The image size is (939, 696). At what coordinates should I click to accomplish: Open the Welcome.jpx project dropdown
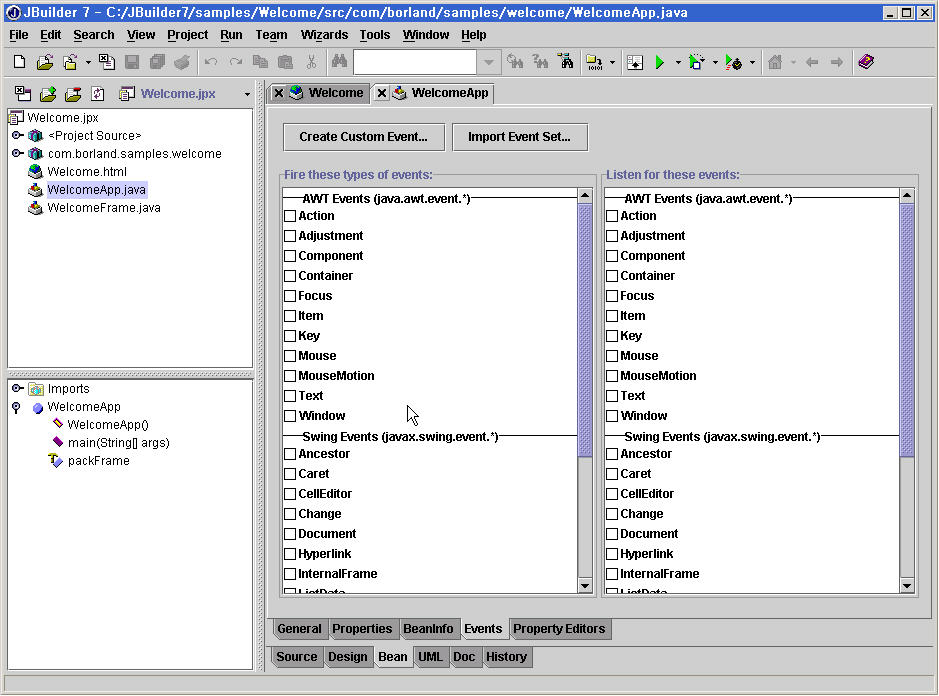point(247,94)
